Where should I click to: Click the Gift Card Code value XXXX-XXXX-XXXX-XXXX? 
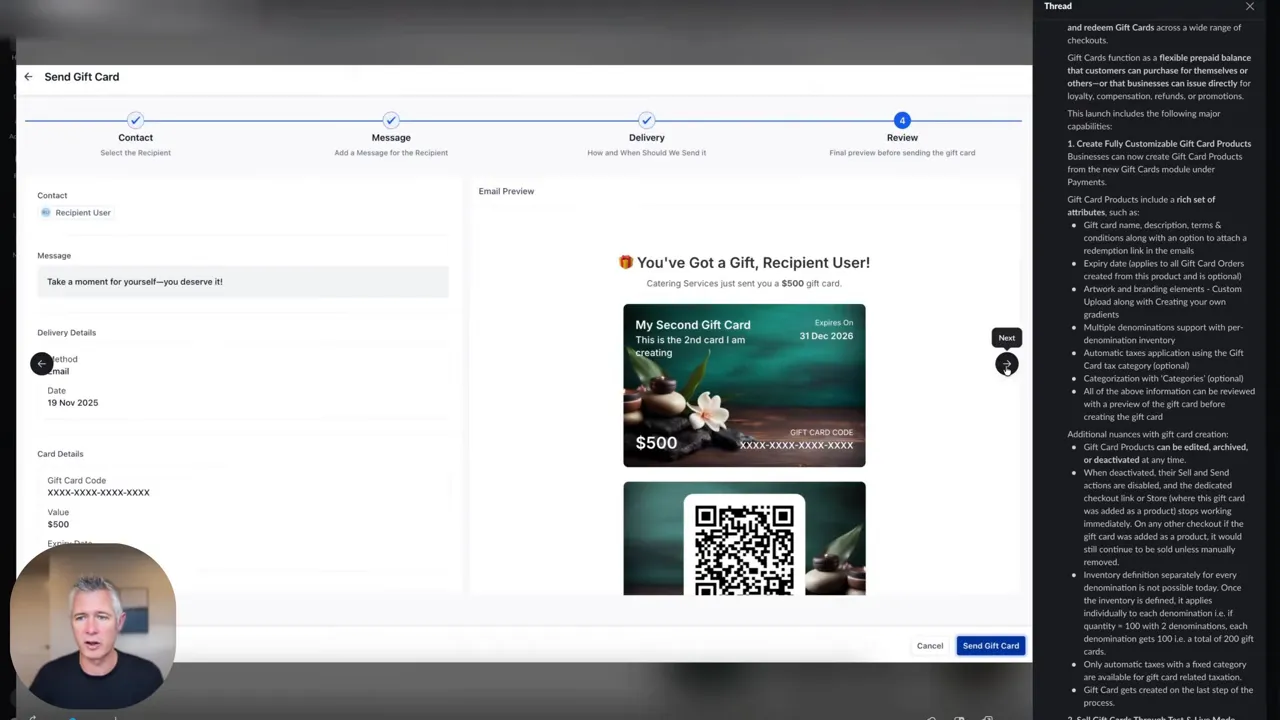98,492
